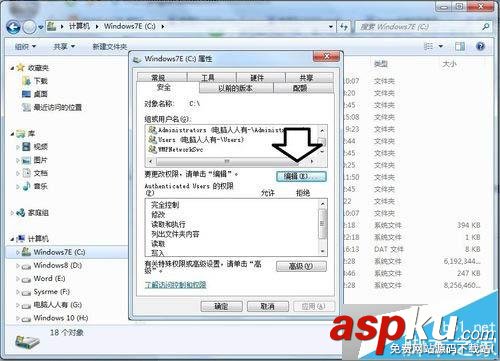
Task: Switch to the 以前的版本 tab
Action: point(236,88)
